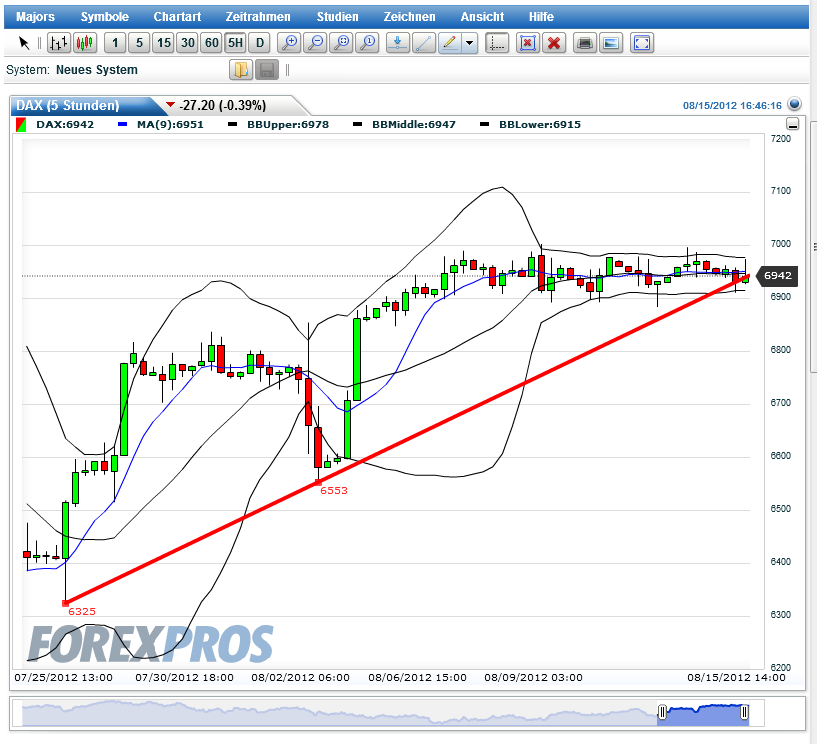Set timeframe to 60 minutes
Viewport: 817px width, 744px height.
tap(212, 43)
